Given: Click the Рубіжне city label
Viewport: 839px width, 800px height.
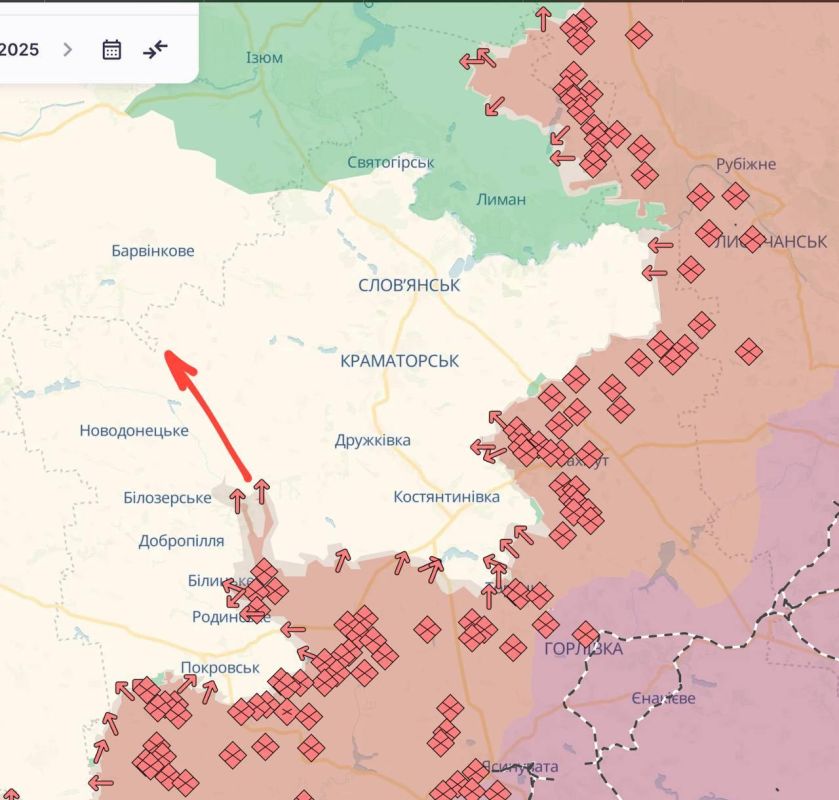Looking at the screenshot, I should 746,164.
